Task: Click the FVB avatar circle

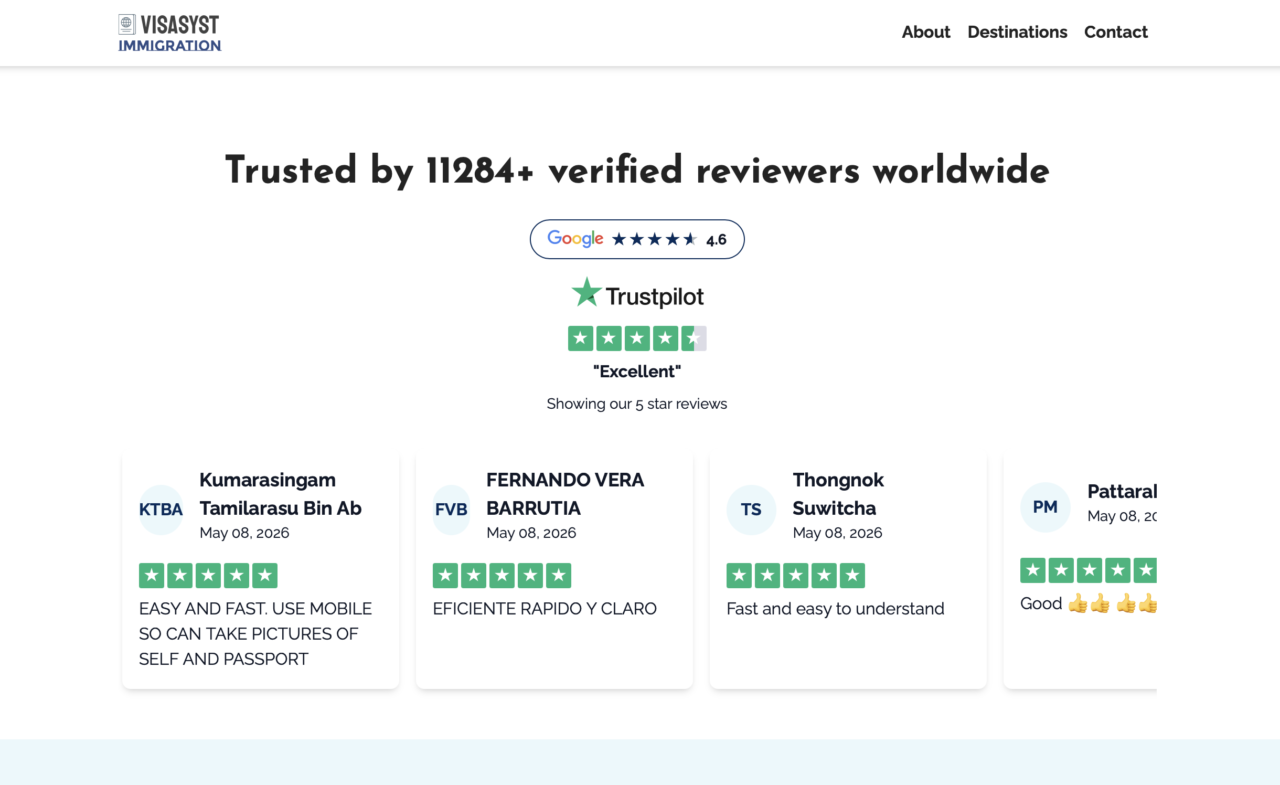Action: coord(451,510)
